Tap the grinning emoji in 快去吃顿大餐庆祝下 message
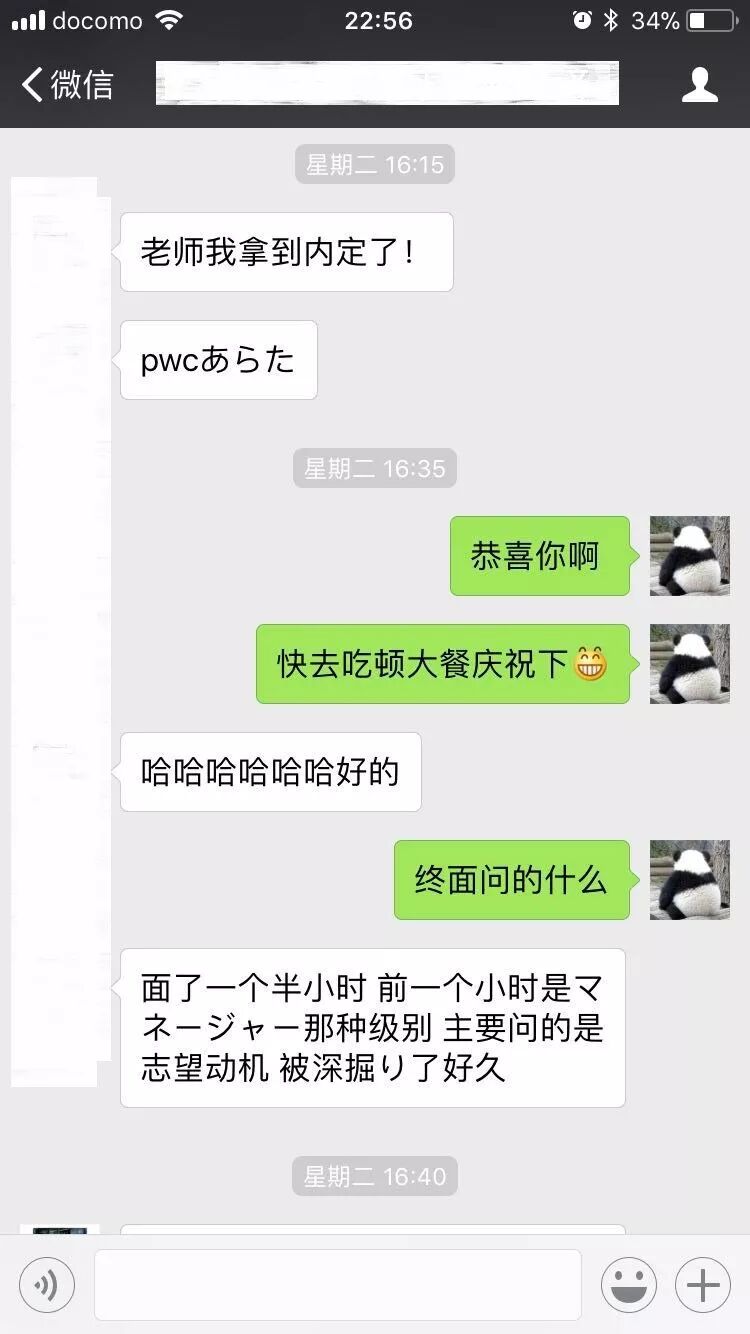 point(590,664)
